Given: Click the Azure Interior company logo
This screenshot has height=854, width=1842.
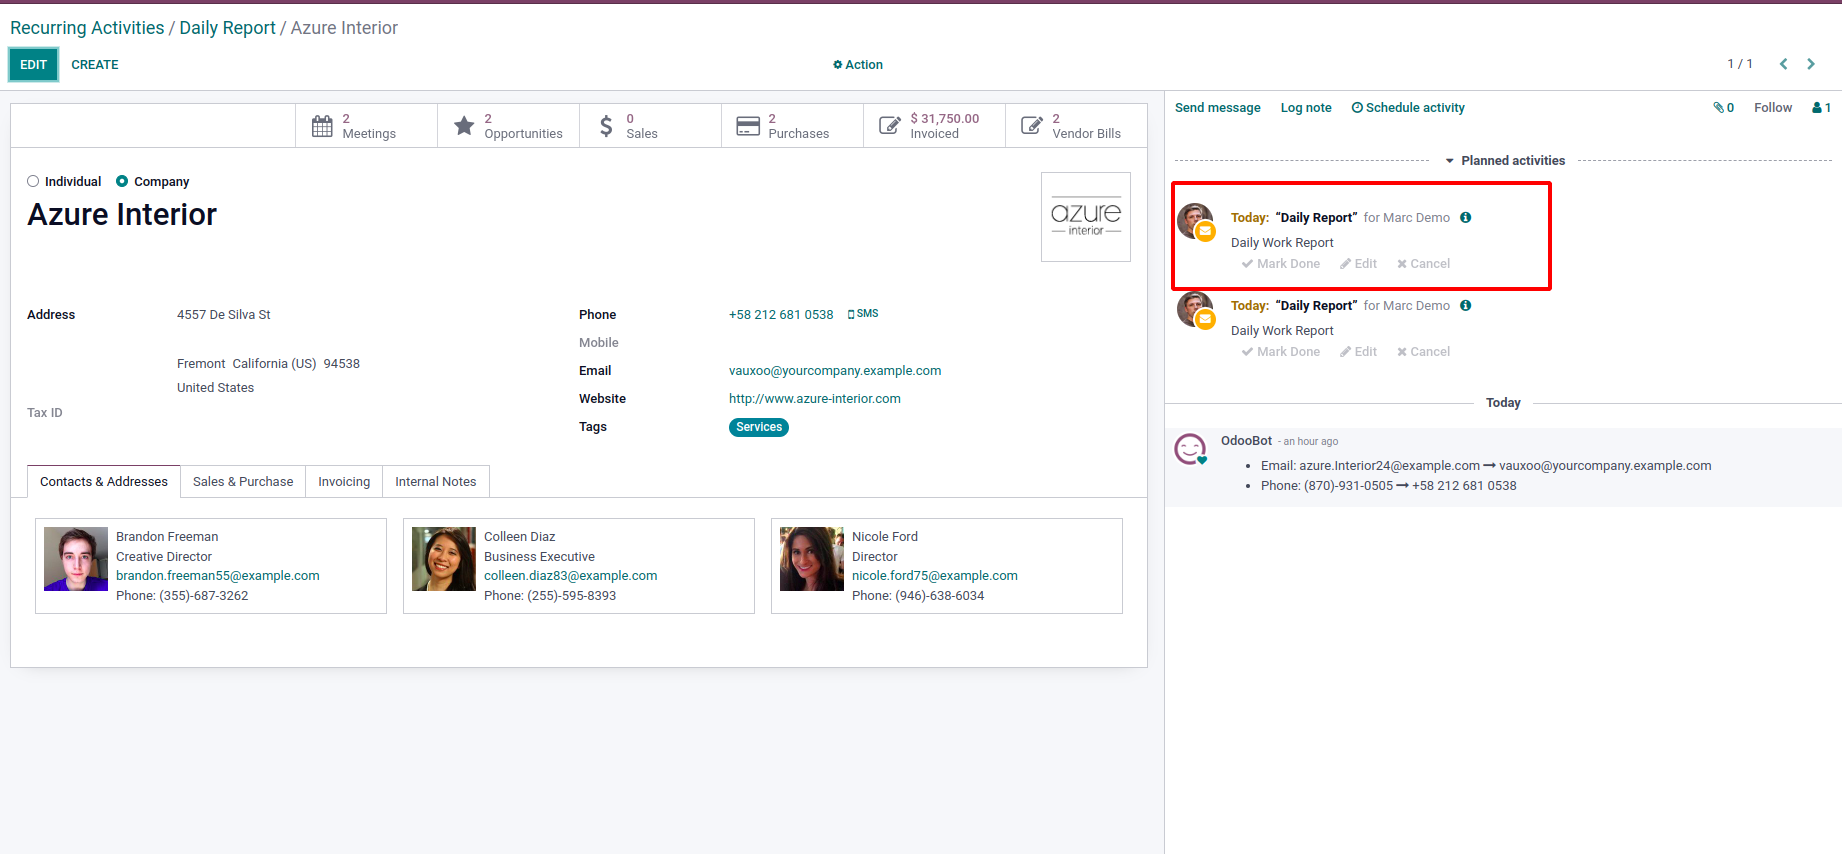Looking at the screenshot, I should pos(1086,217).
